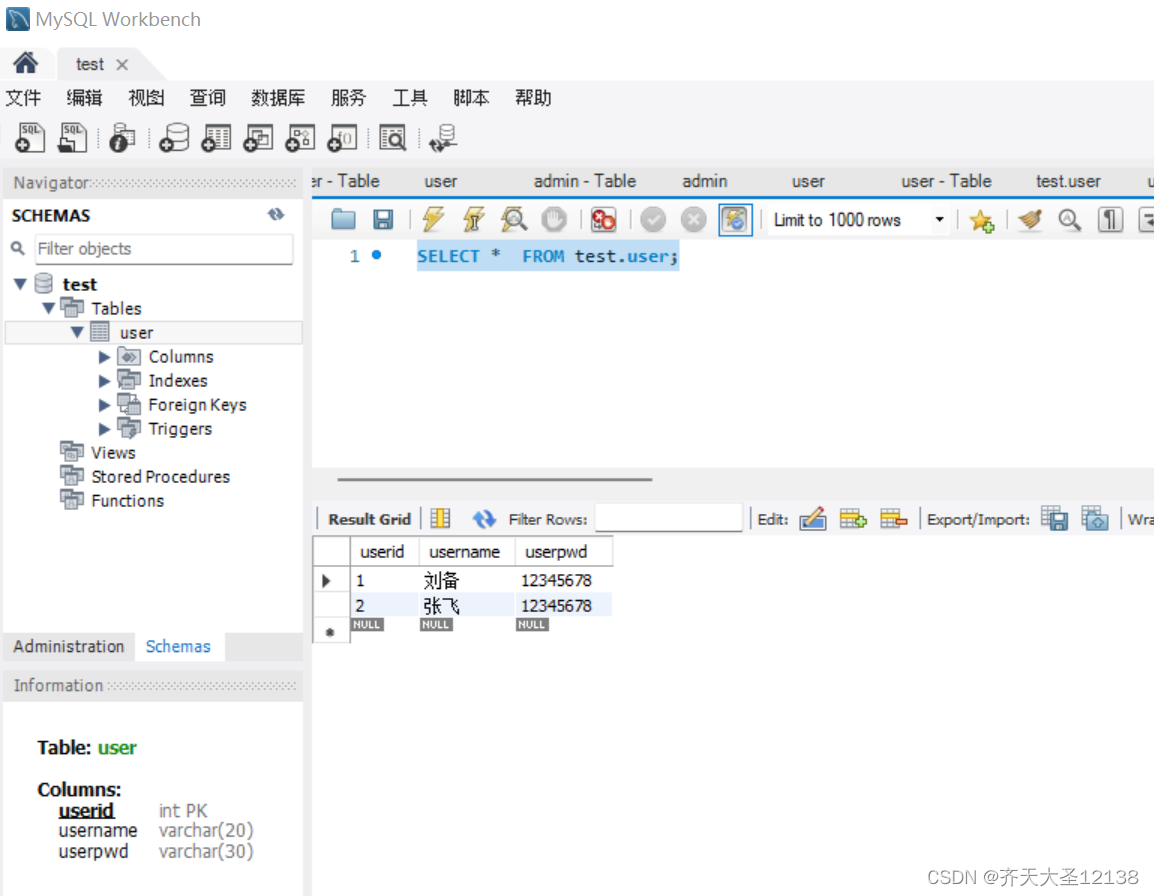This screenshot has height=896, width=1154.
Task: Export recordset to external file
Action: coord(1055,519)
